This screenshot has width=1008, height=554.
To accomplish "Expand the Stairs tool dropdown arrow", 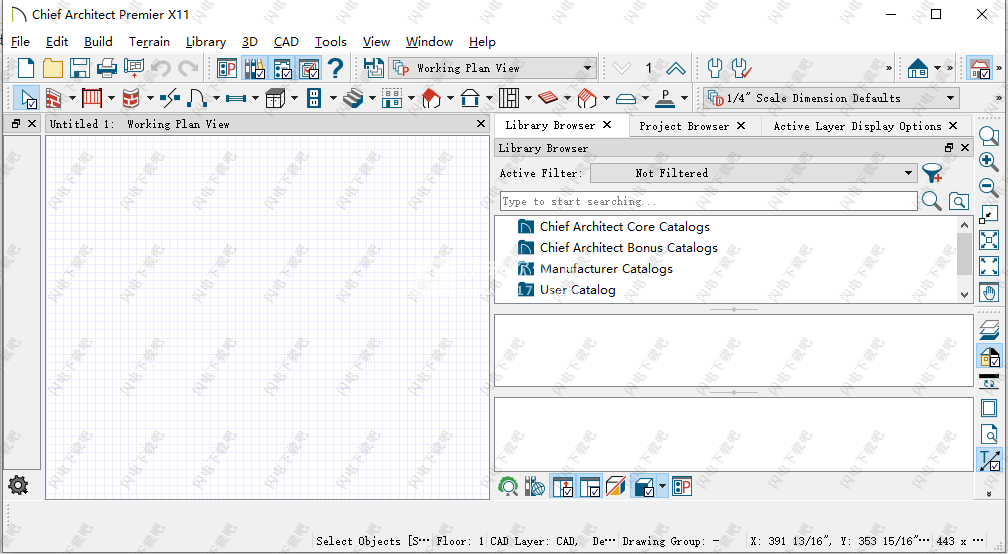I will click(372, 98).
